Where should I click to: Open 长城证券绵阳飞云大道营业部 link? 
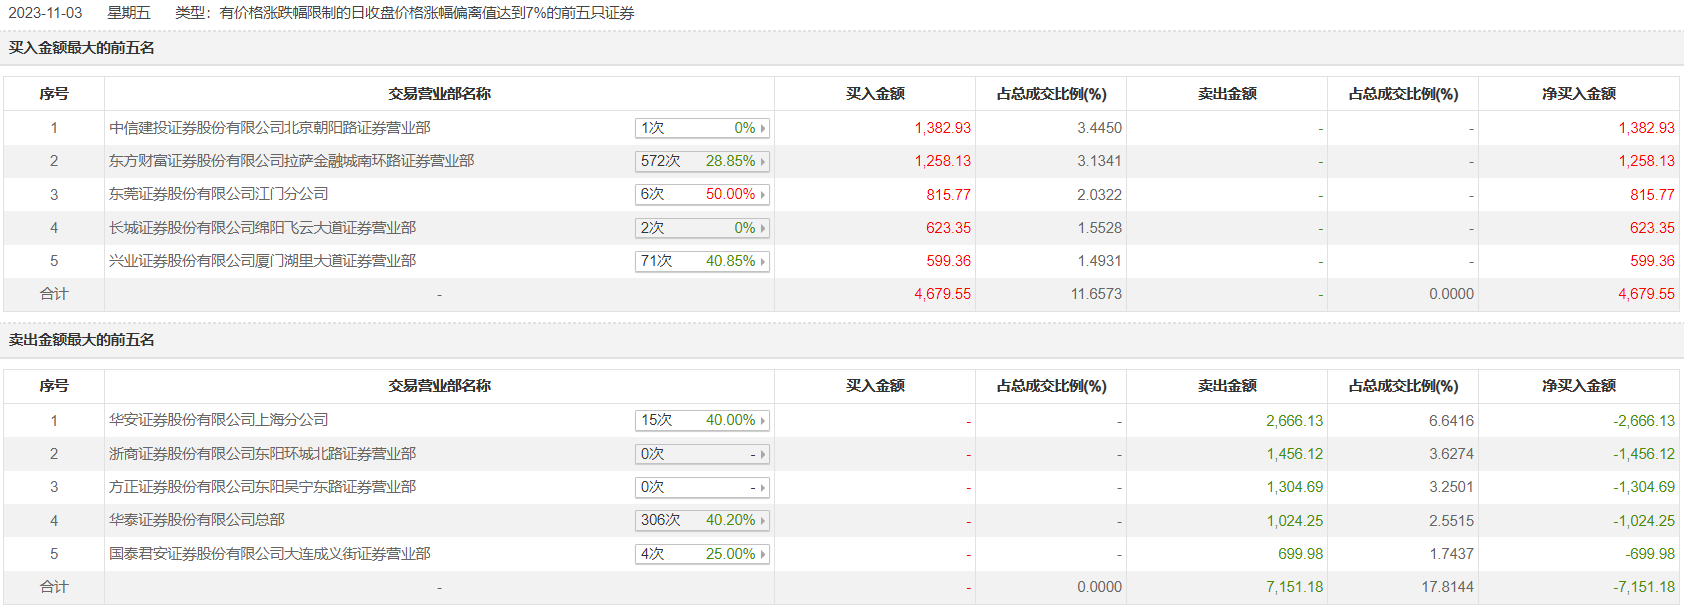coord(262,228)
